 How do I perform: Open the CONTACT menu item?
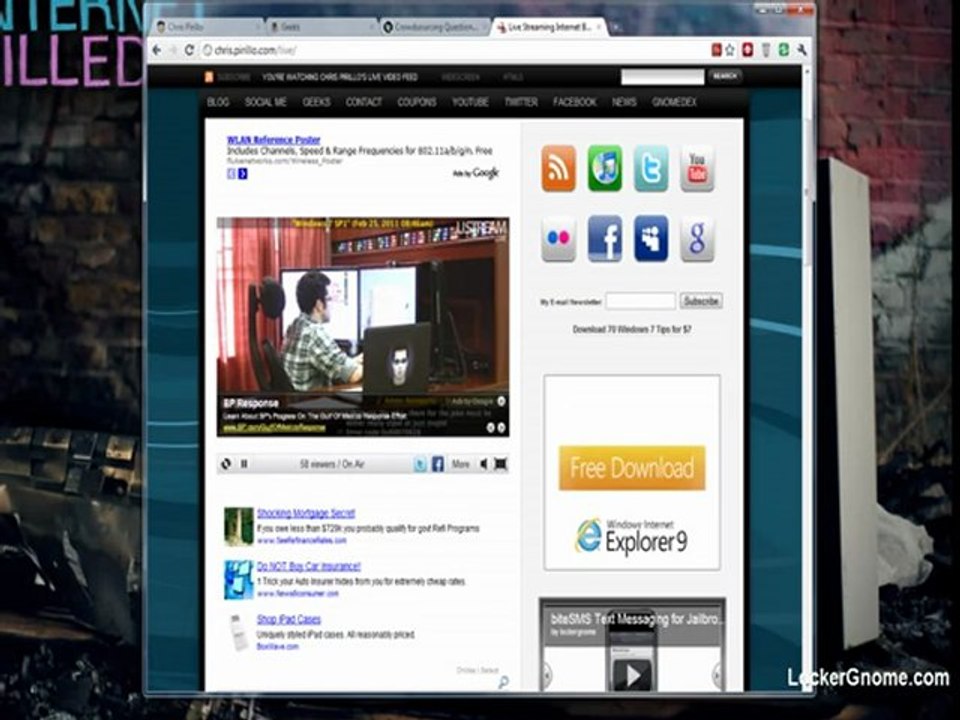pos(364,102)
